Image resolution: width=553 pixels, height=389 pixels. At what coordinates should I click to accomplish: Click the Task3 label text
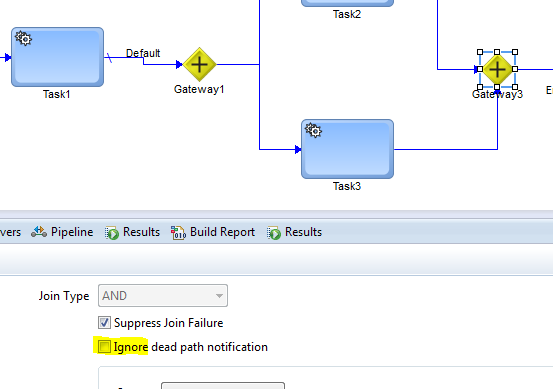[347, 186]
